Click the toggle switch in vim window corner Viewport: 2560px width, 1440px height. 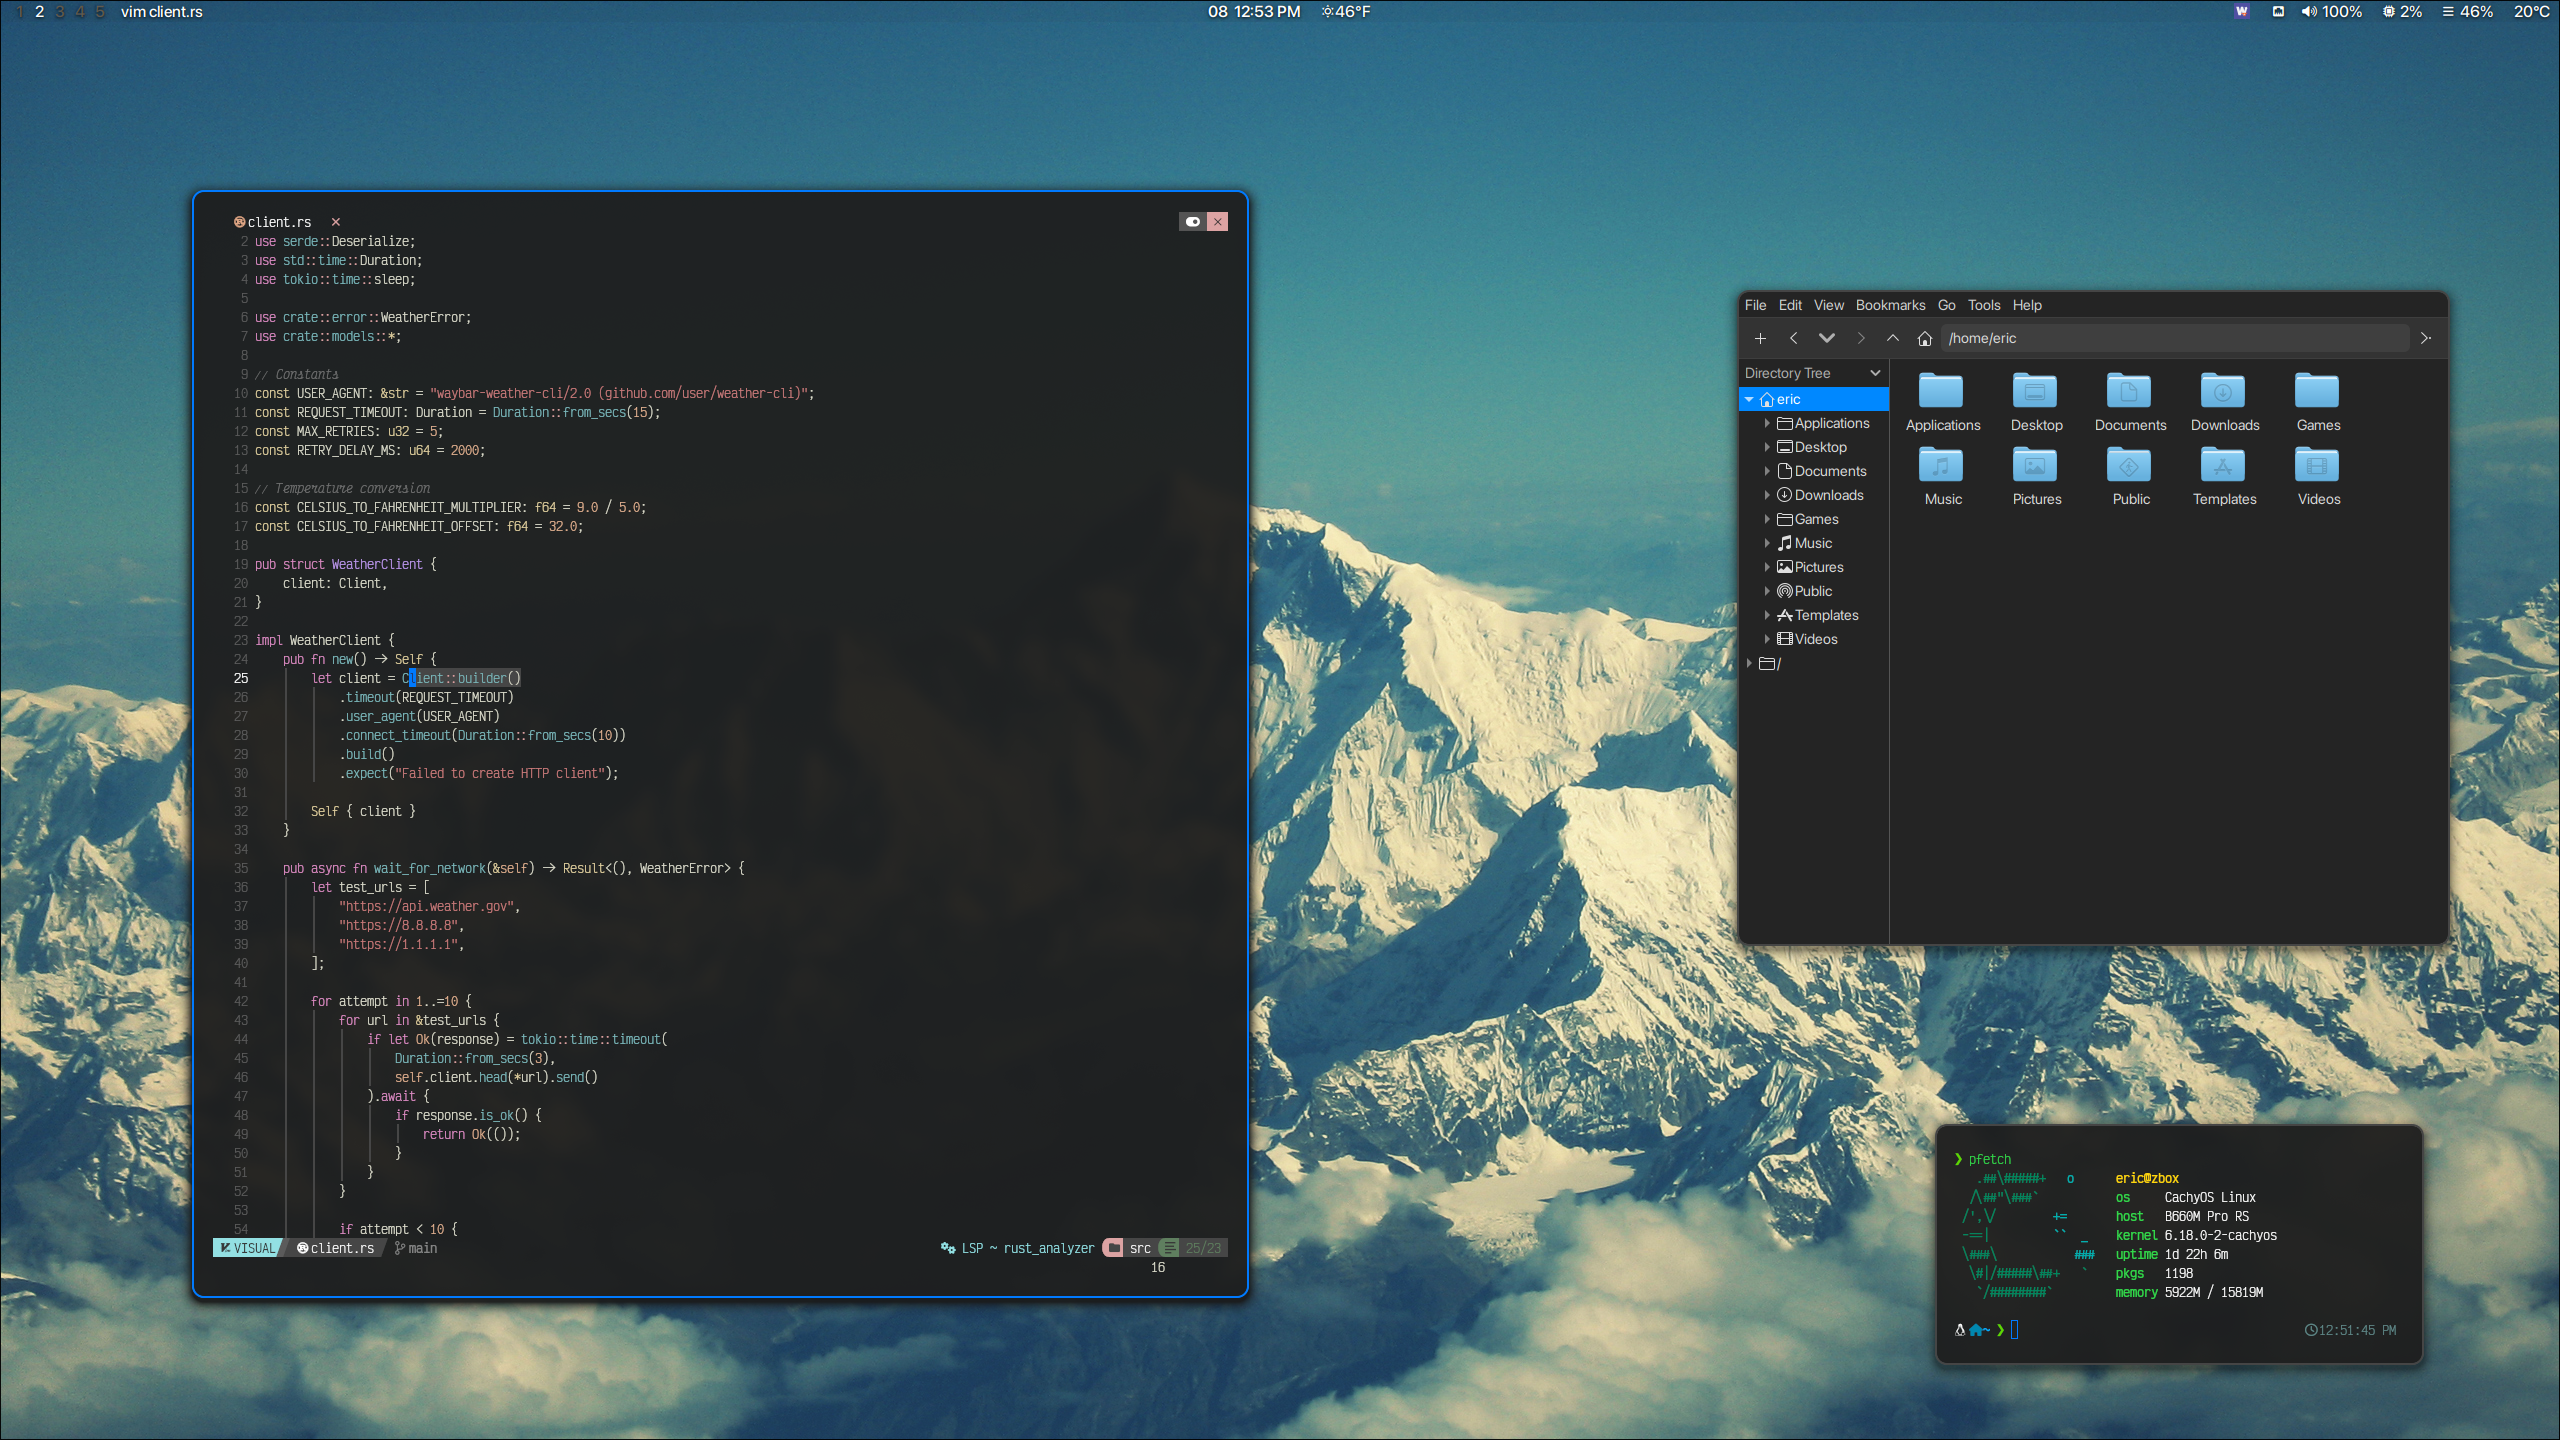coord(1192,222)
